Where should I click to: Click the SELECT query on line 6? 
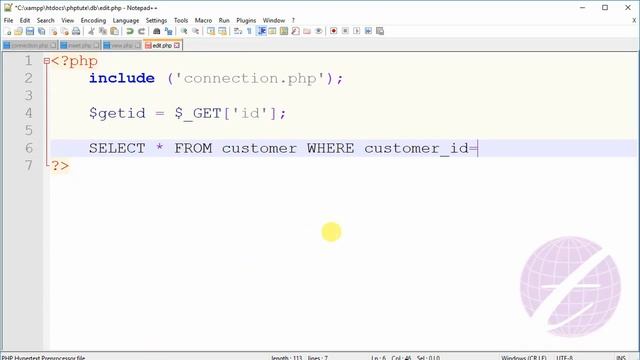click(x=283, y=148)
